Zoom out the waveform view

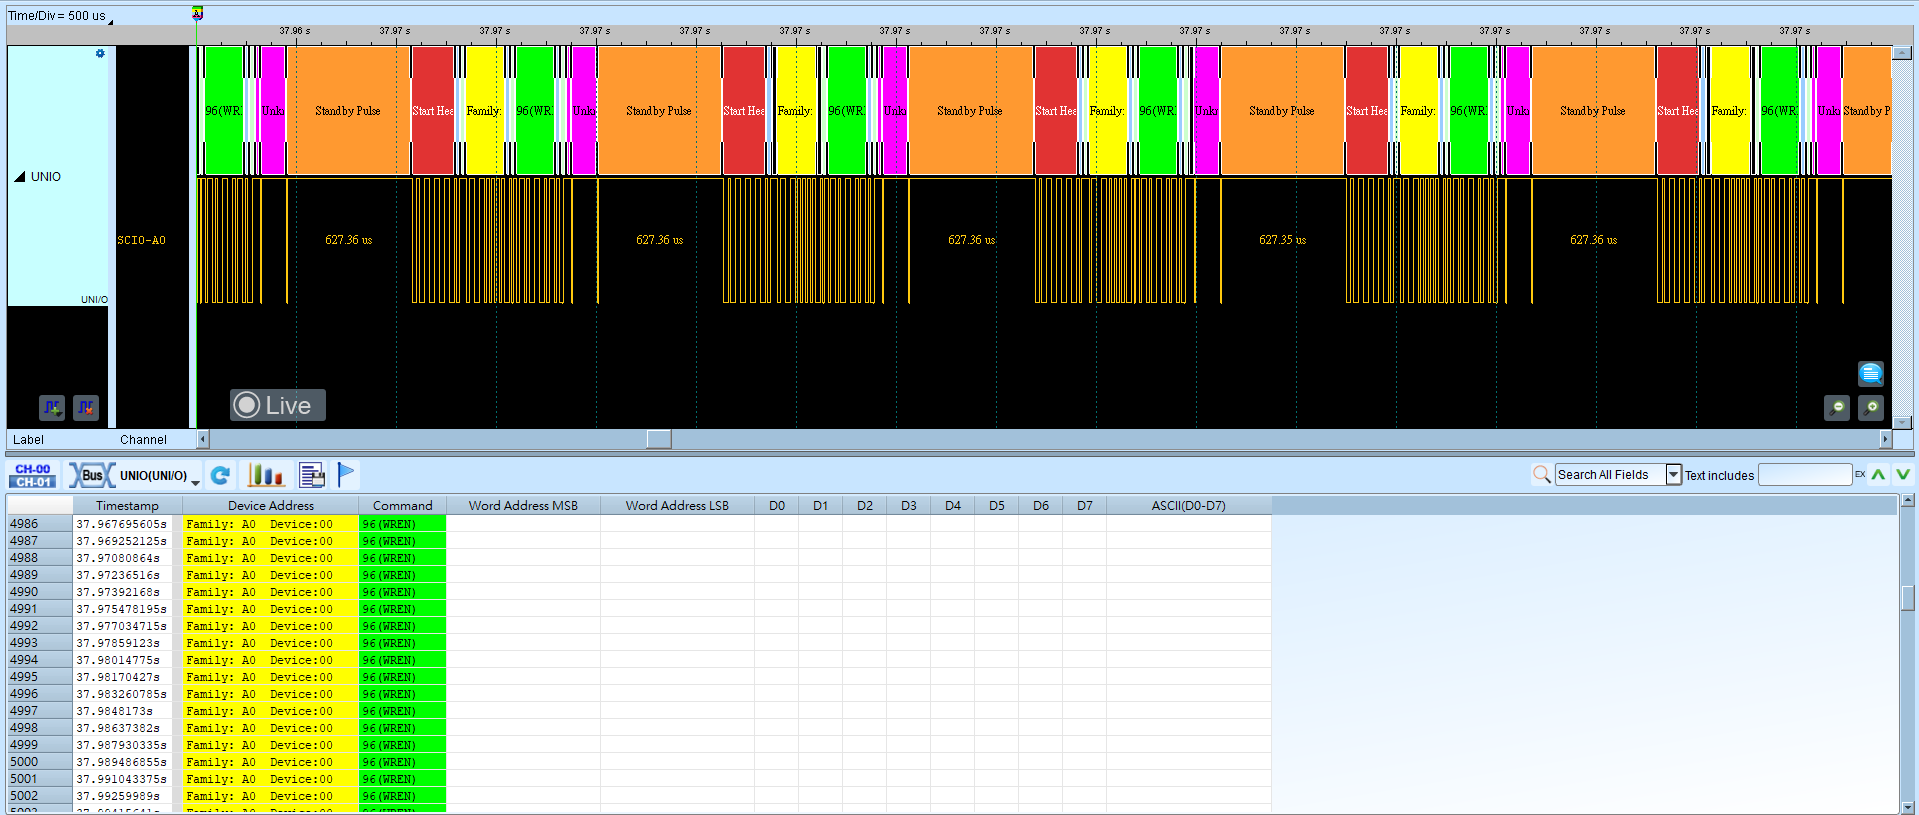pyautogui.click(x=1837, y=407)
